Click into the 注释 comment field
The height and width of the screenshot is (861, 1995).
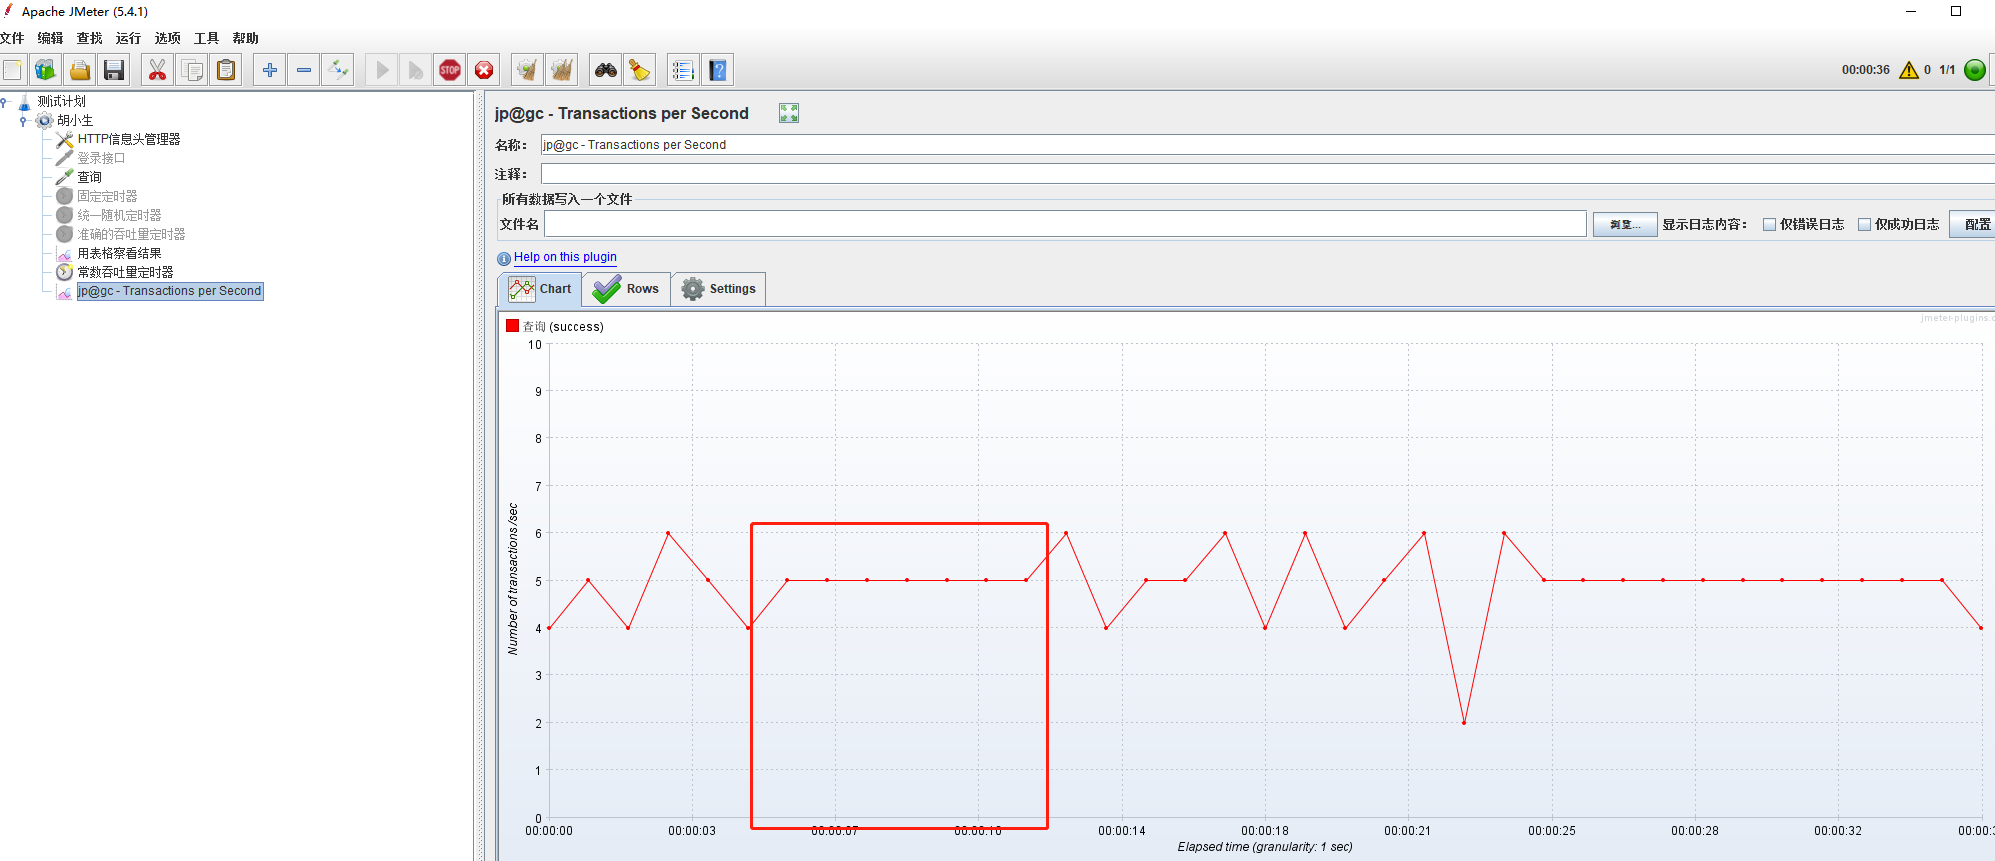click(1267, 174)
